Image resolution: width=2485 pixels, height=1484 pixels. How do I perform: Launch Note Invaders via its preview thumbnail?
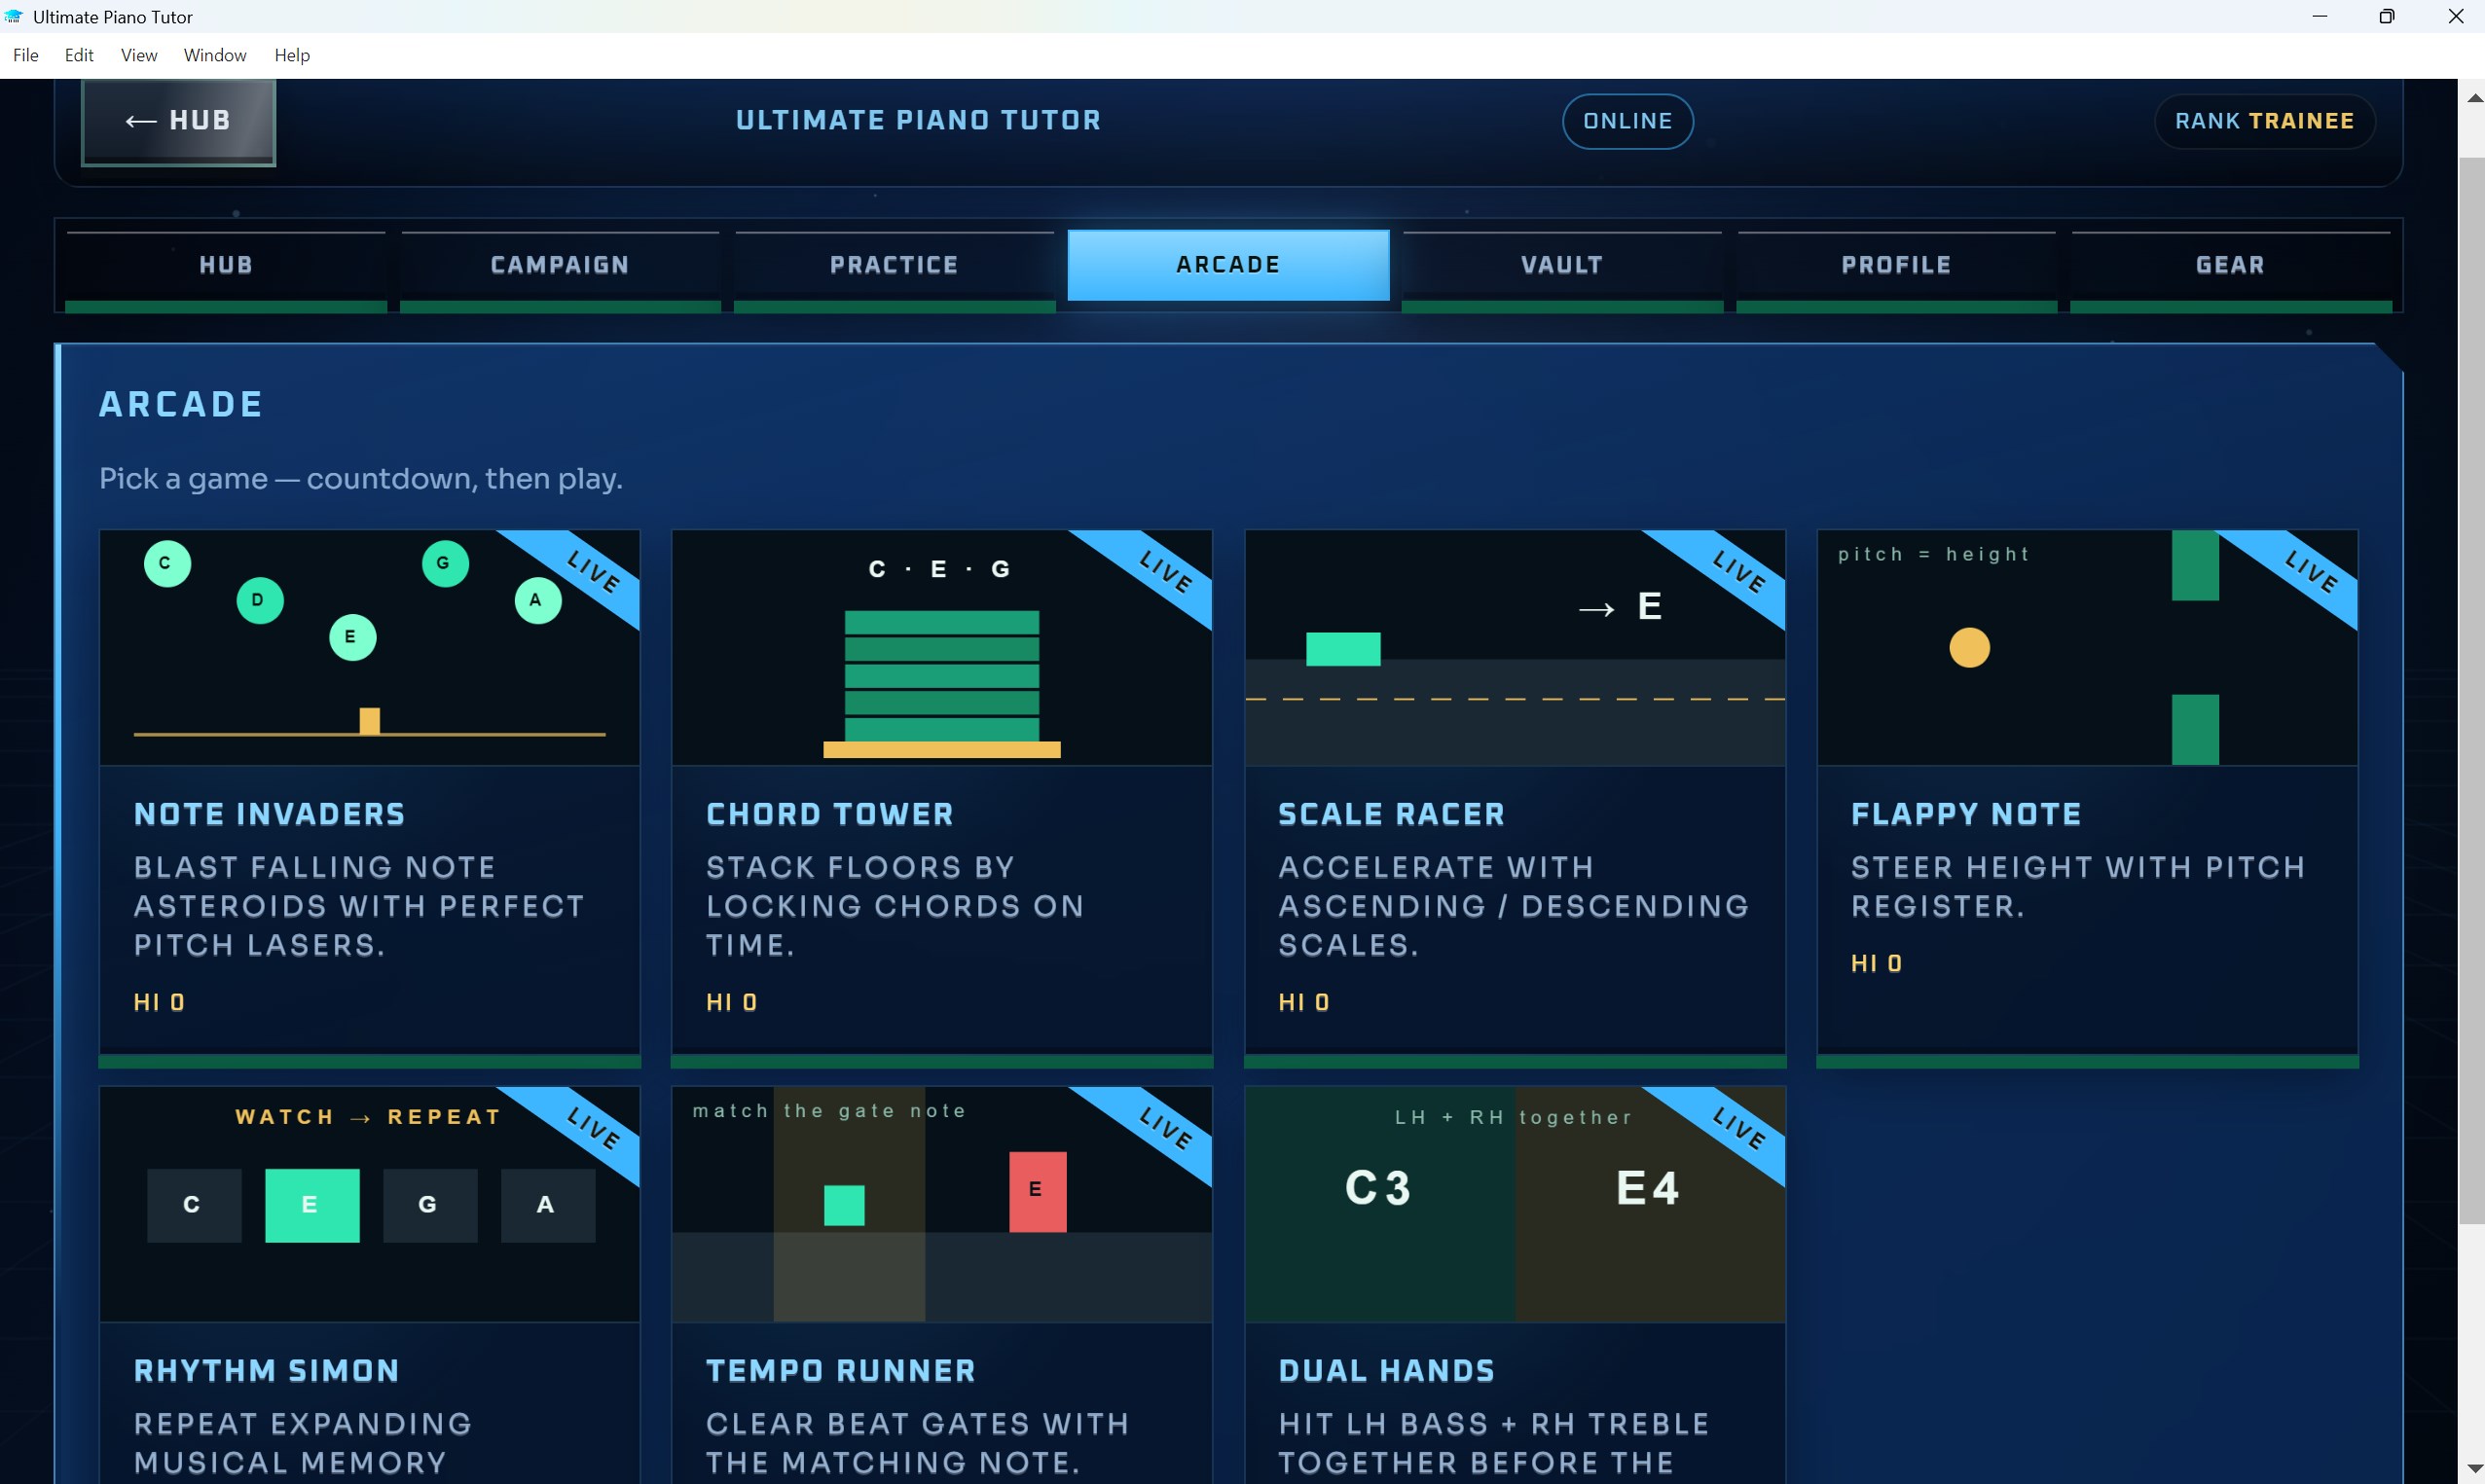tap(370, 648)
